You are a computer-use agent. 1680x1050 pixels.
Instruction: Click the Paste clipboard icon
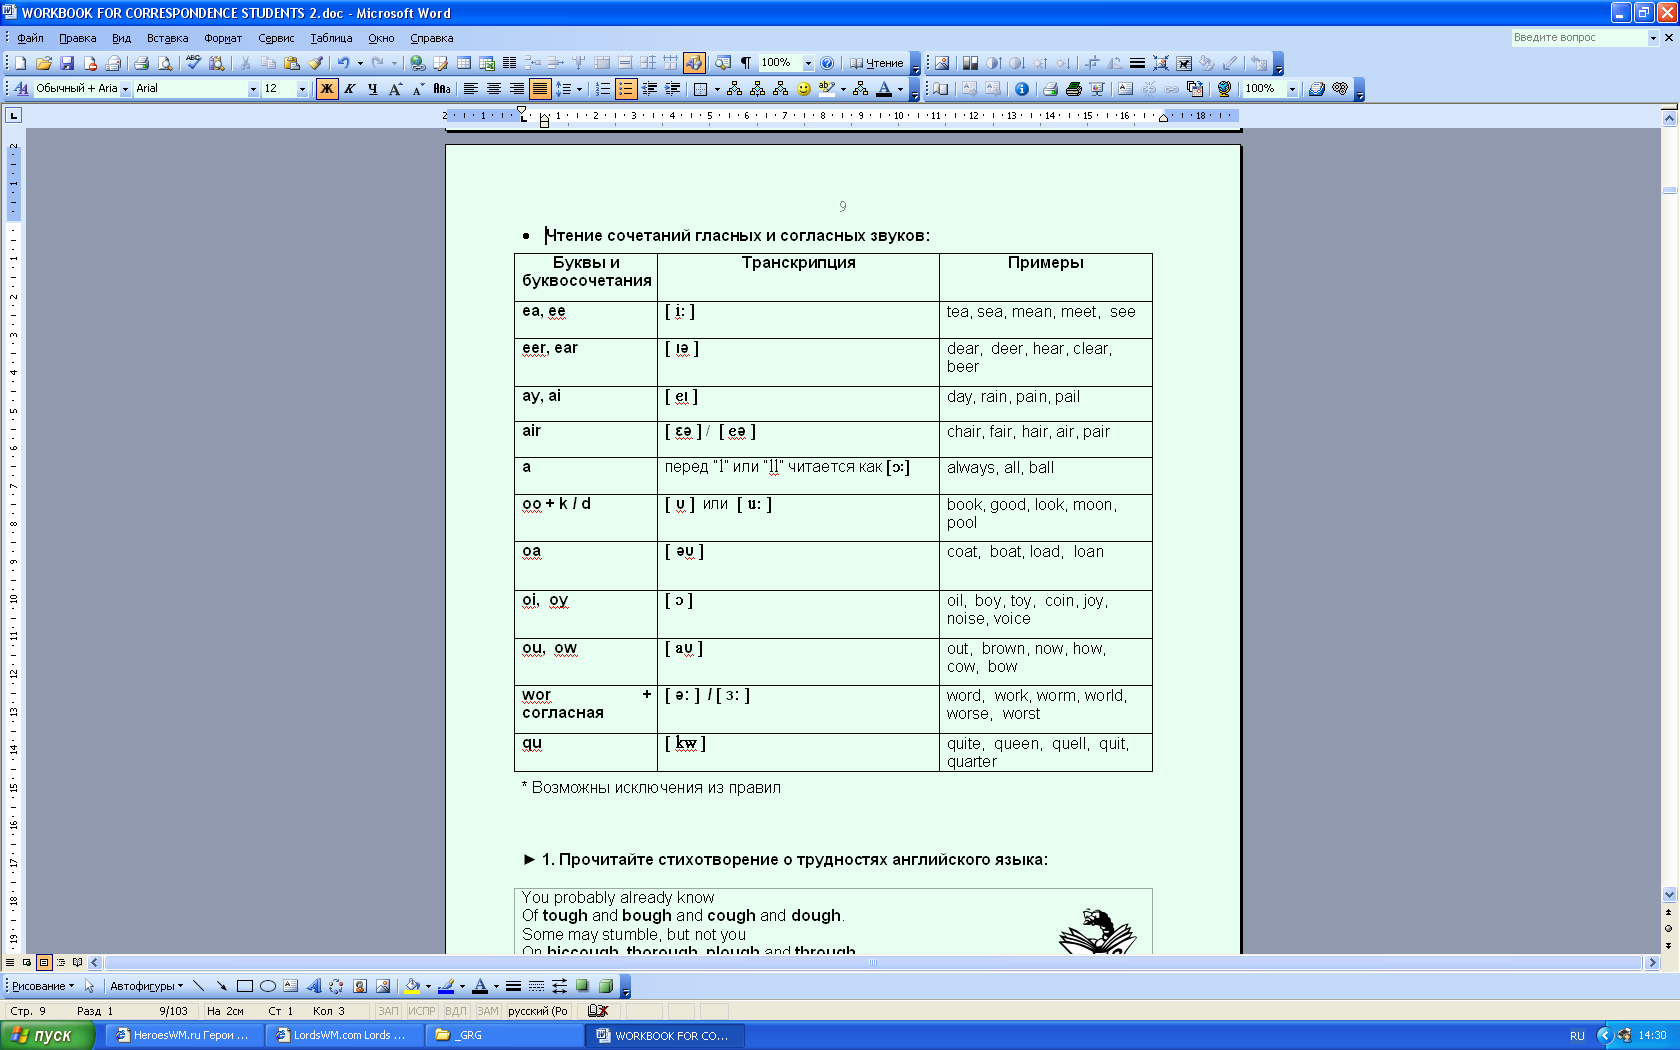(292, 63)
